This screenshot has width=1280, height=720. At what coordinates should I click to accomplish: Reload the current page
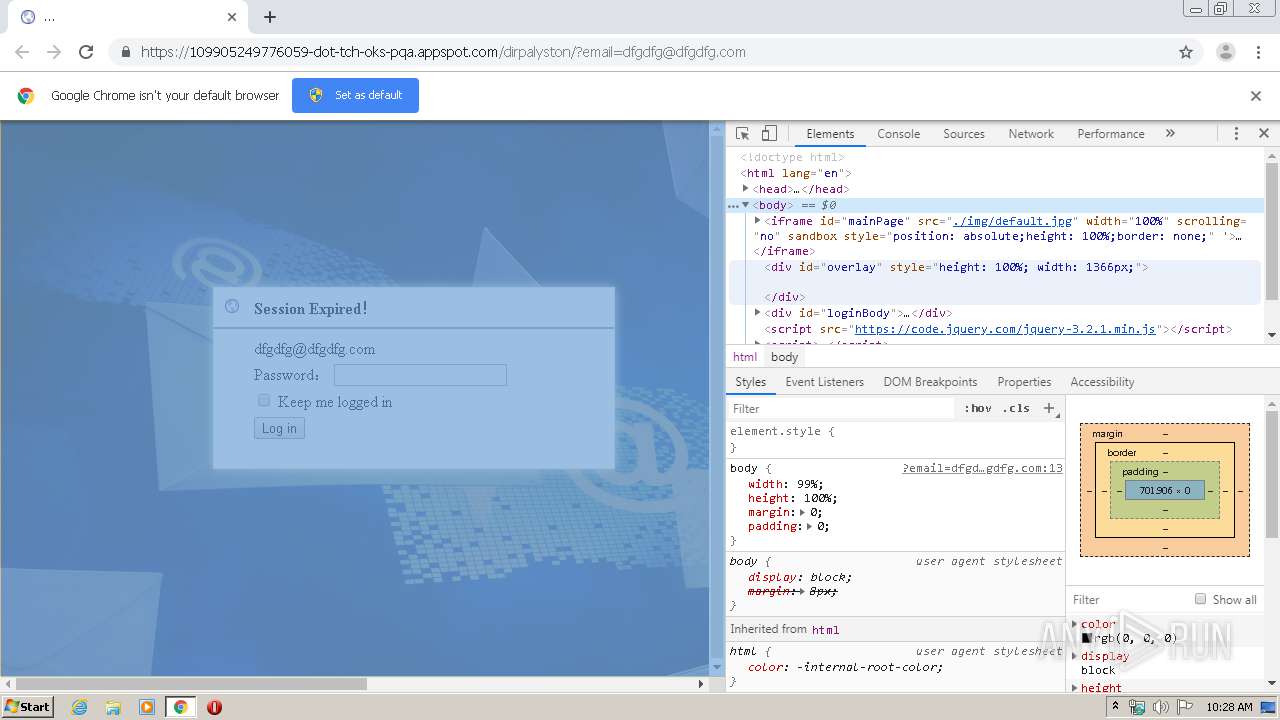(86, 52)
